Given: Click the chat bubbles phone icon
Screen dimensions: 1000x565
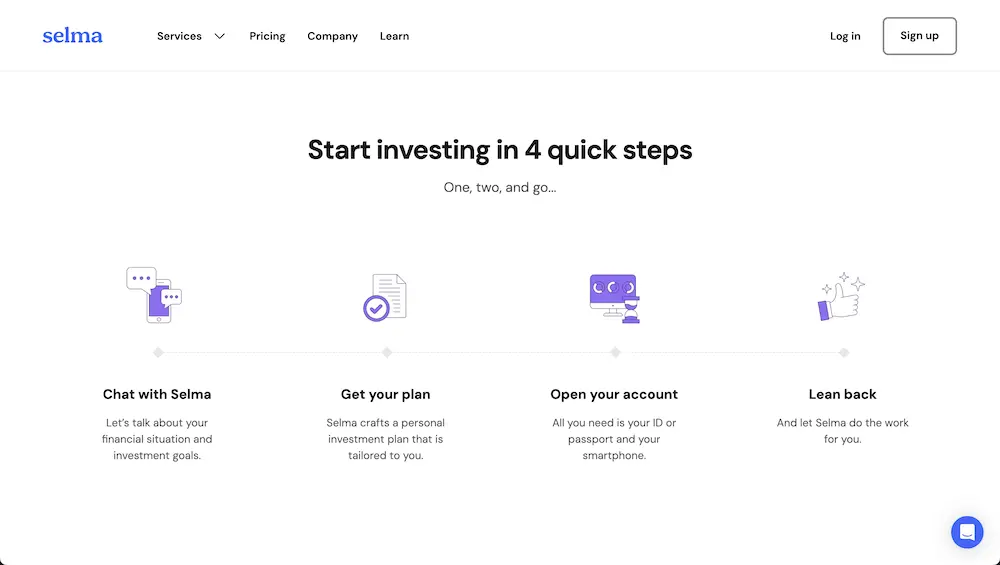Looking at the screenshot, I should 155,295.
